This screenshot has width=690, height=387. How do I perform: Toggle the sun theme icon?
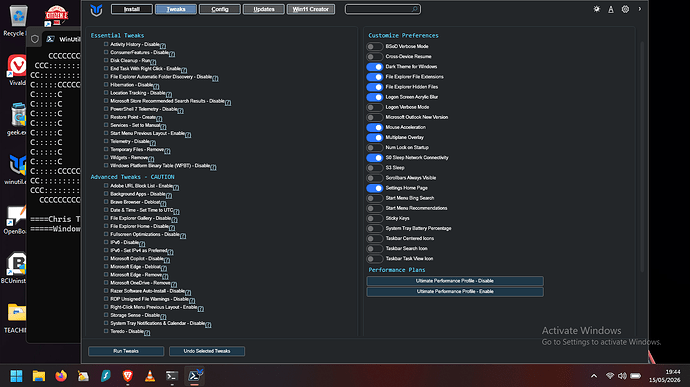tap(596, 9)
